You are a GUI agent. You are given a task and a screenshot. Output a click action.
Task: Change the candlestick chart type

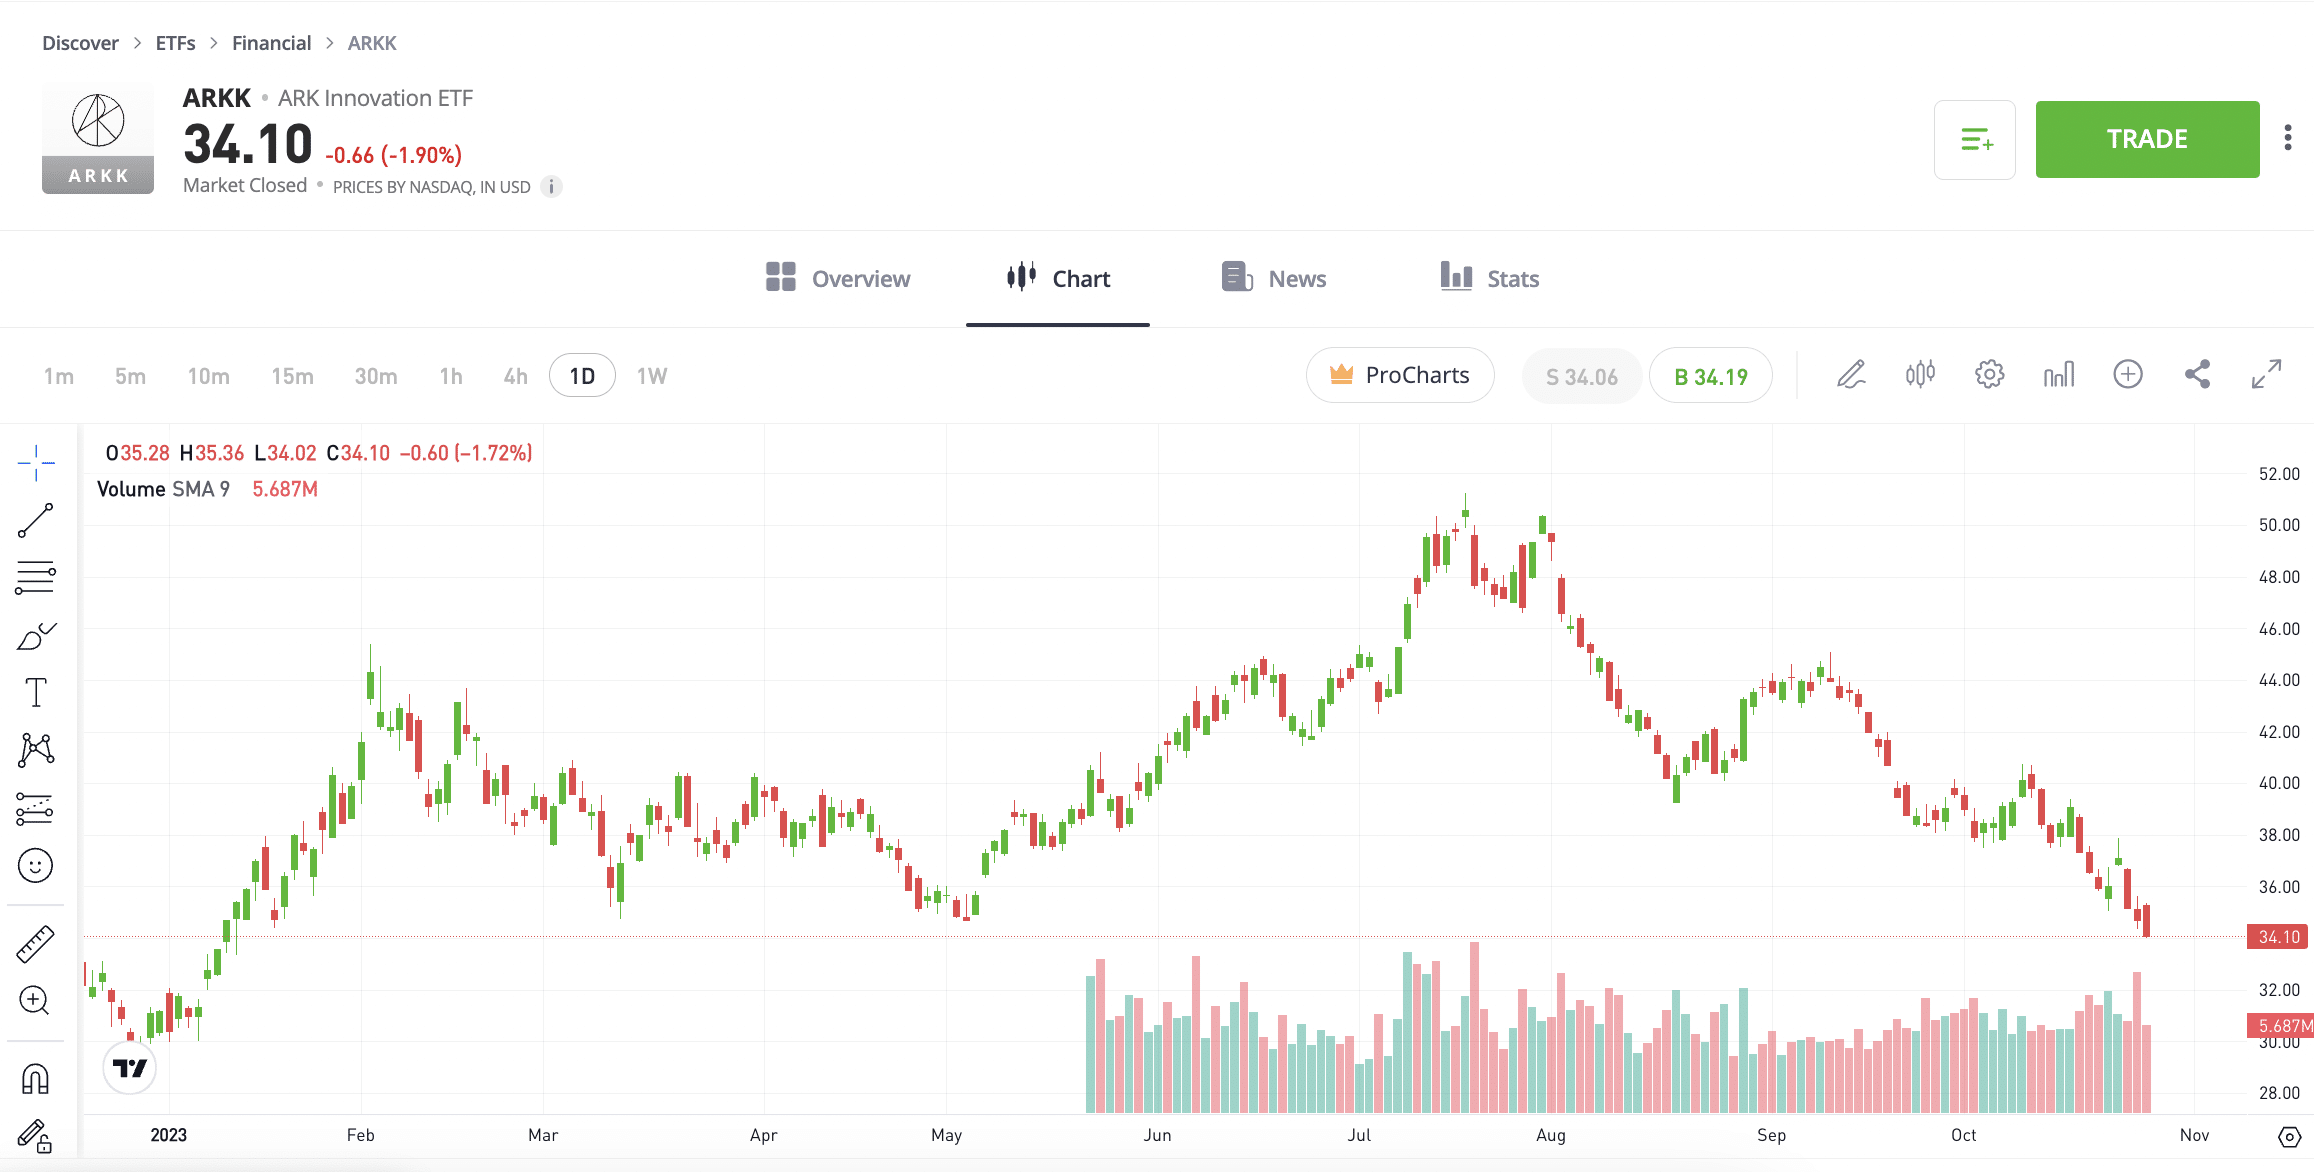pos(1920,375)
